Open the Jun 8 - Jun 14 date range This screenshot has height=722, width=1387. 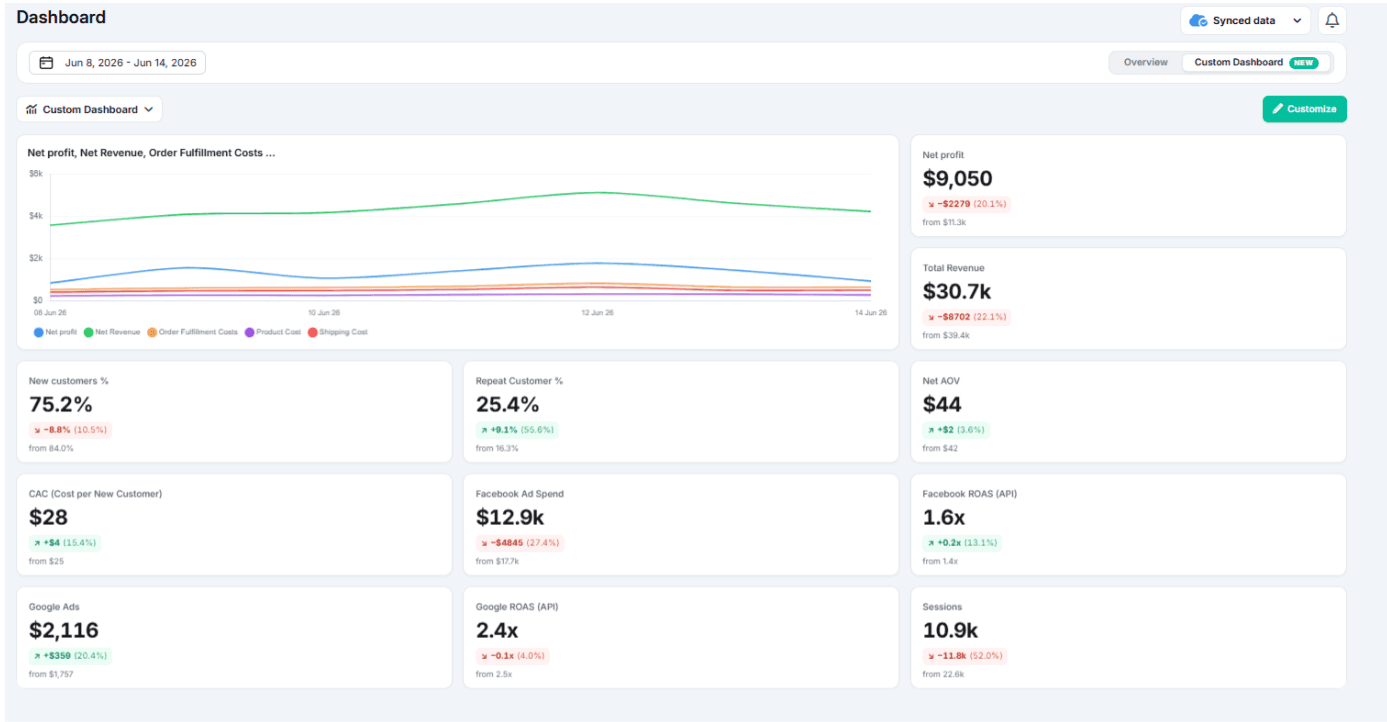click(x=117, y=62)
